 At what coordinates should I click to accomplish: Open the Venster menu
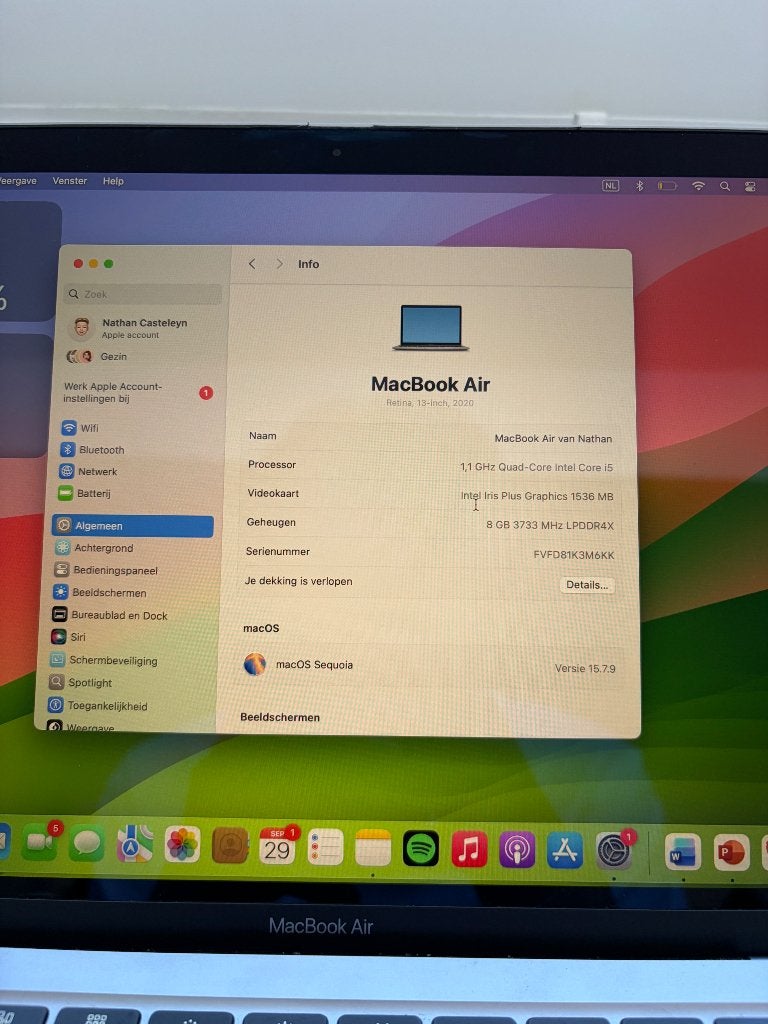[70, 181]
